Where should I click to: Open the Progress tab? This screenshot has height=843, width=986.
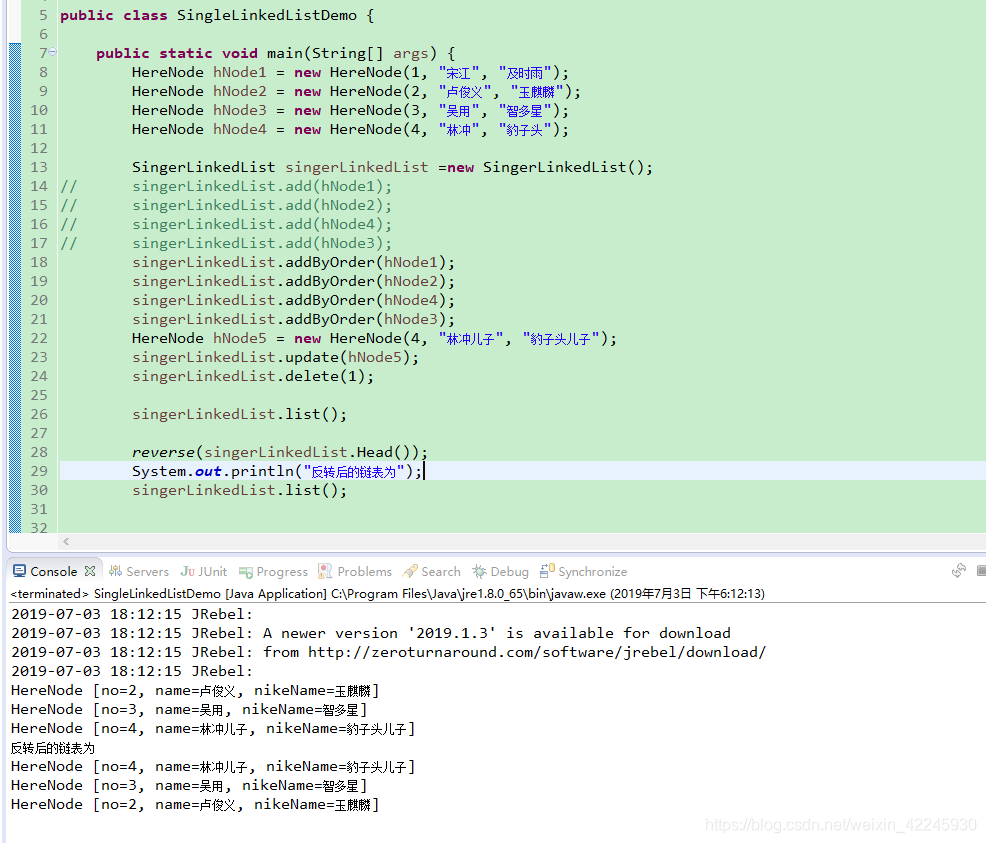274,571
